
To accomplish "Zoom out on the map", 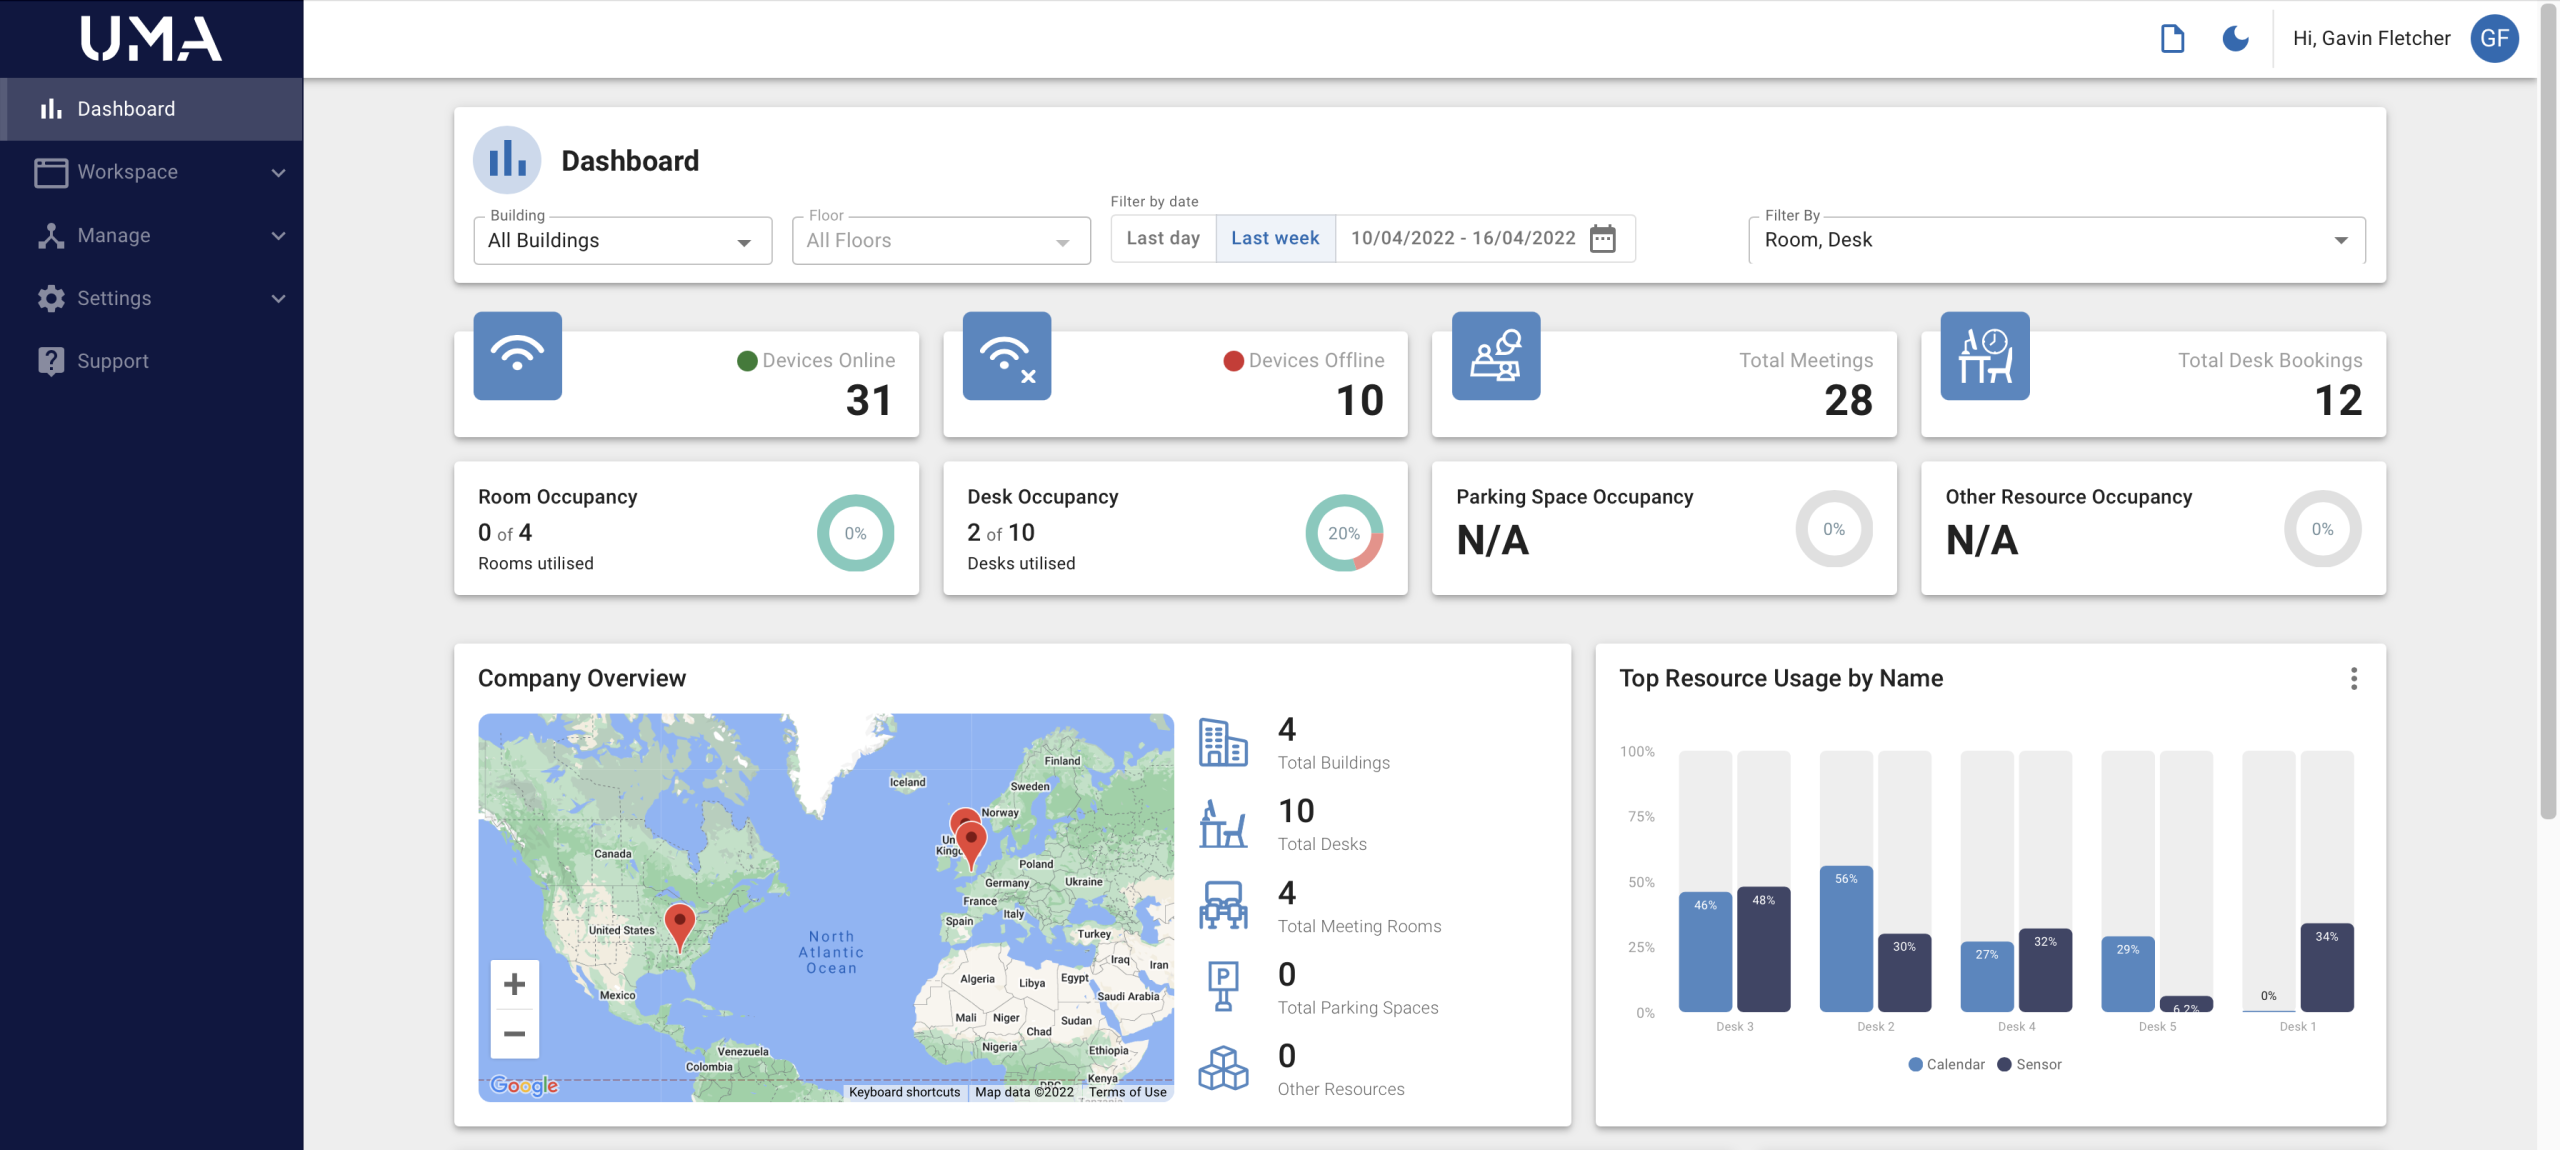I will click(514, 1033).
